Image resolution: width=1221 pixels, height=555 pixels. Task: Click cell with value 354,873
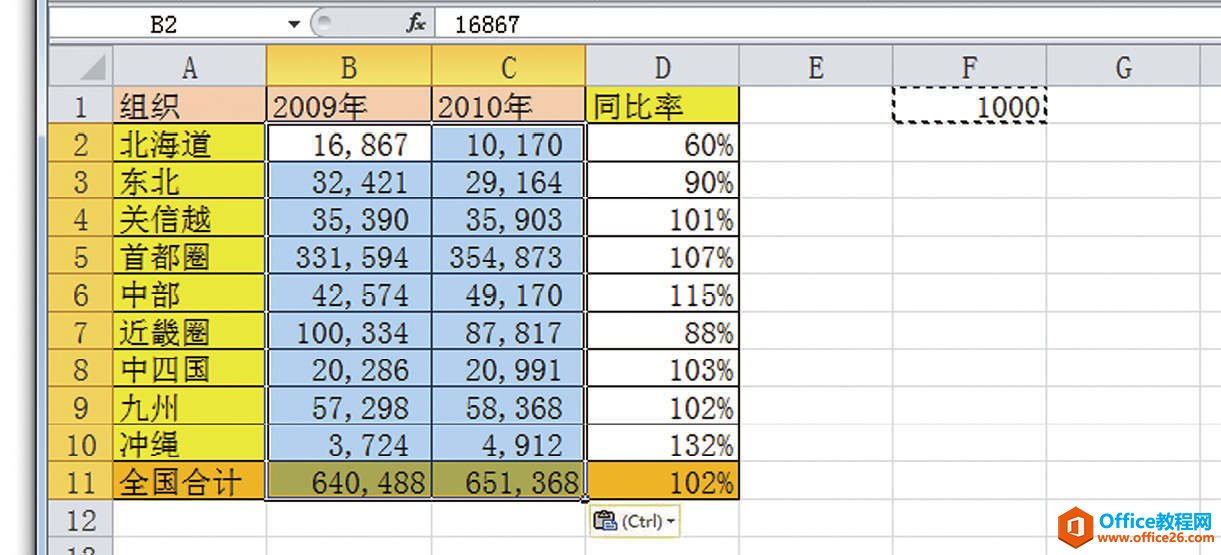point(509,257)
